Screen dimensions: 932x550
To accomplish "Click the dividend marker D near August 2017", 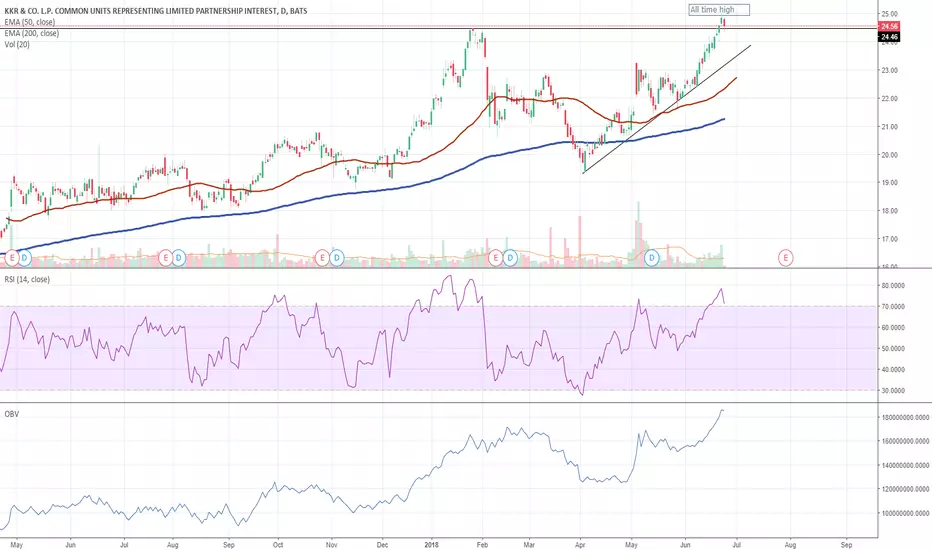I will click(x=178, y=258).
